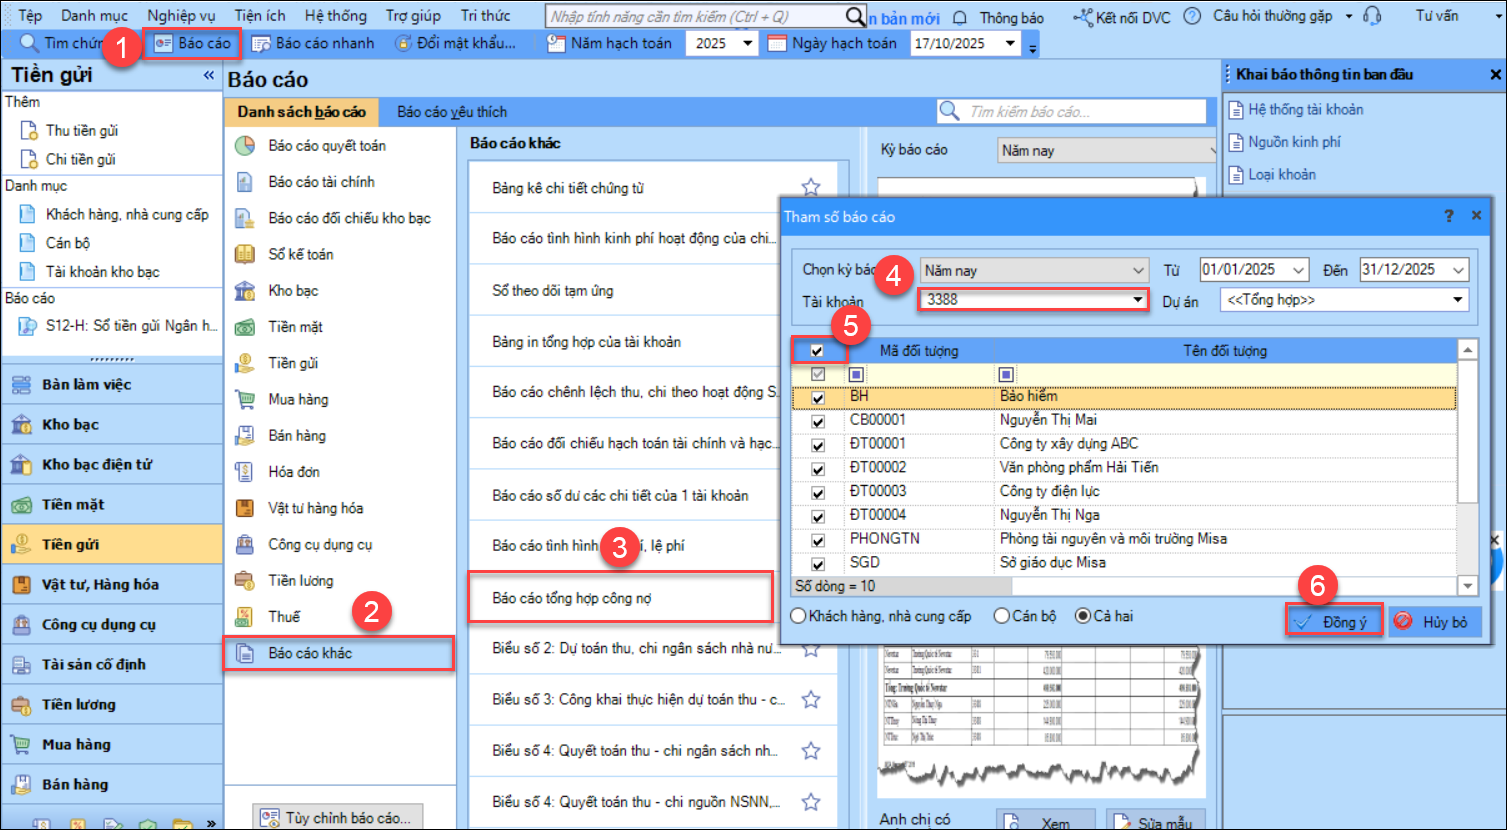The width and height of the screenshot is (1507, 830).
Task: Expand the Tài khoản 3388 dropdown
Action: coord(1138,300)
